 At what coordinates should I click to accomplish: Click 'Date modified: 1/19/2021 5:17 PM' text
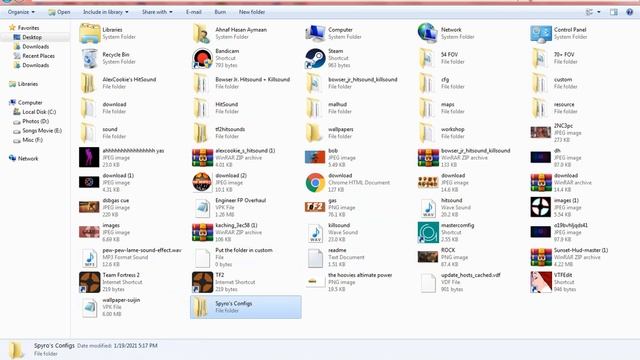point(117,346)
